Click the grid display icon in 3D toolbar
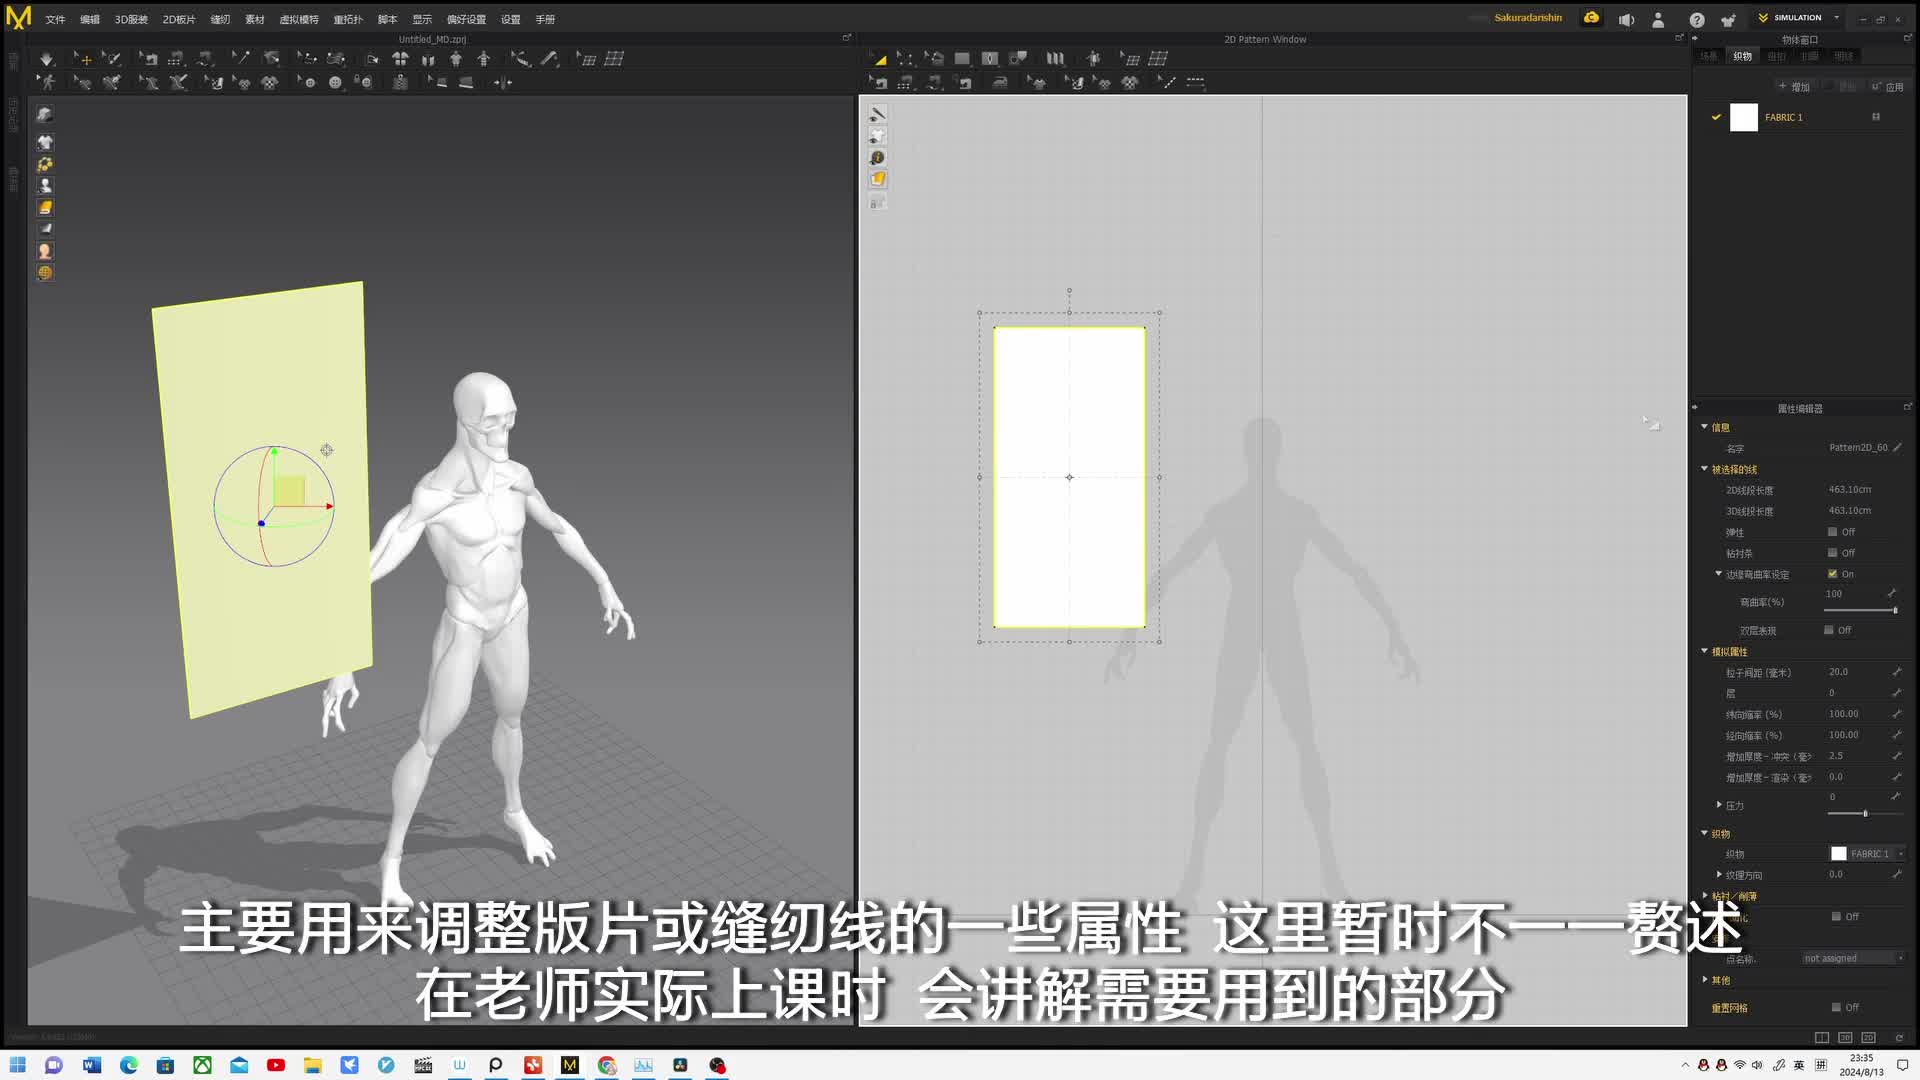 tap(614, 59)
